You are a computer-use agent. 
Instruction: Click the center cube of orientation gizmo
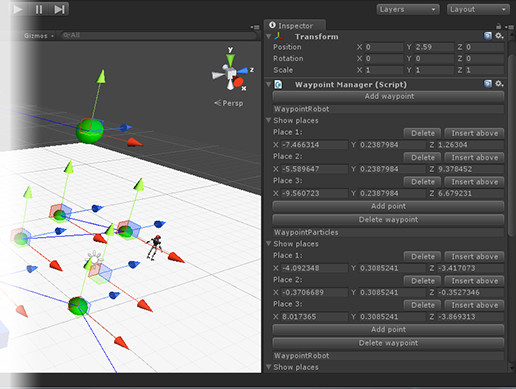230,73
